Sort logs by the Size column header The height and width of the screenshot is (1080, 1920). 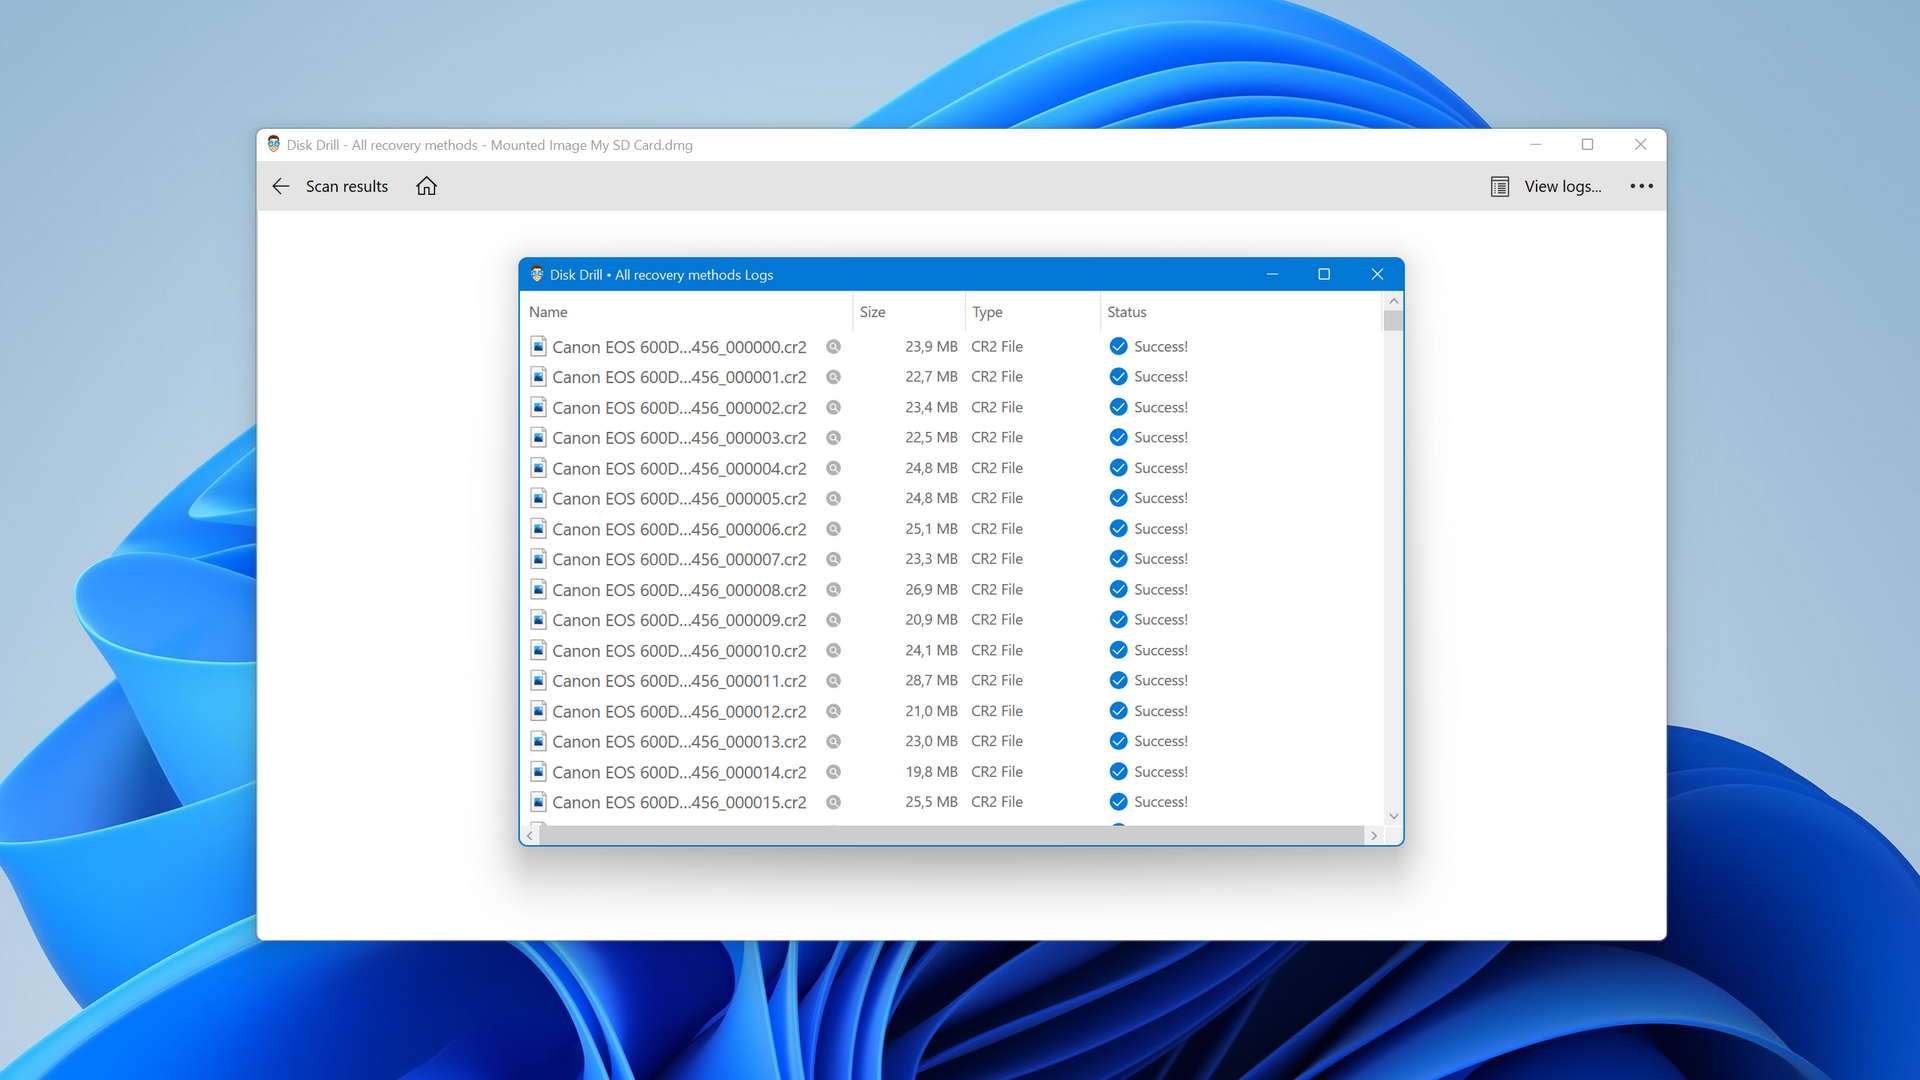point(909,312)
